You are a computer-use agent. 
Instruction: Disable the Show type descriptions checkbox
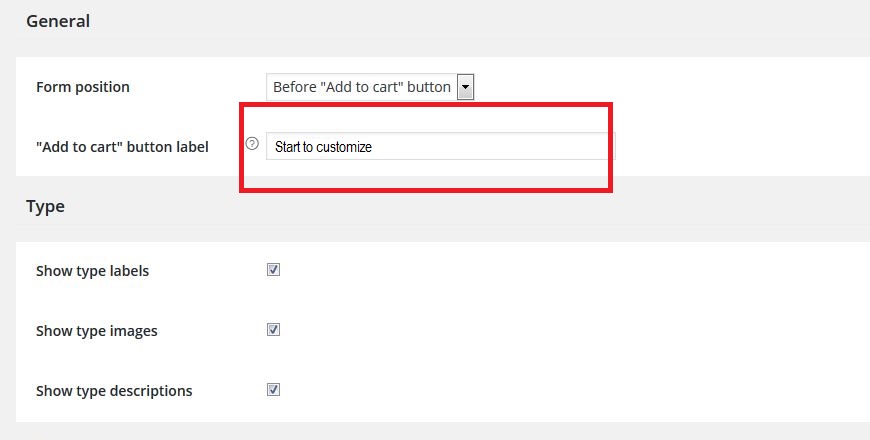click(x=273, y=390)
